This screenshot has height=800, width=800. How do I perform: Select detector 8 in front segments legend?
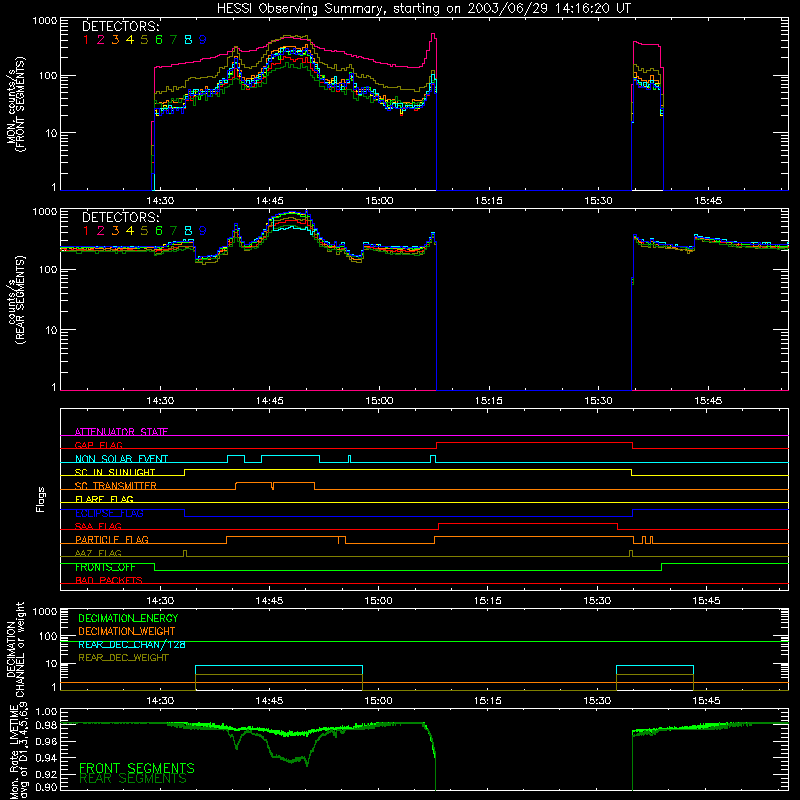(x=188, y=40)
